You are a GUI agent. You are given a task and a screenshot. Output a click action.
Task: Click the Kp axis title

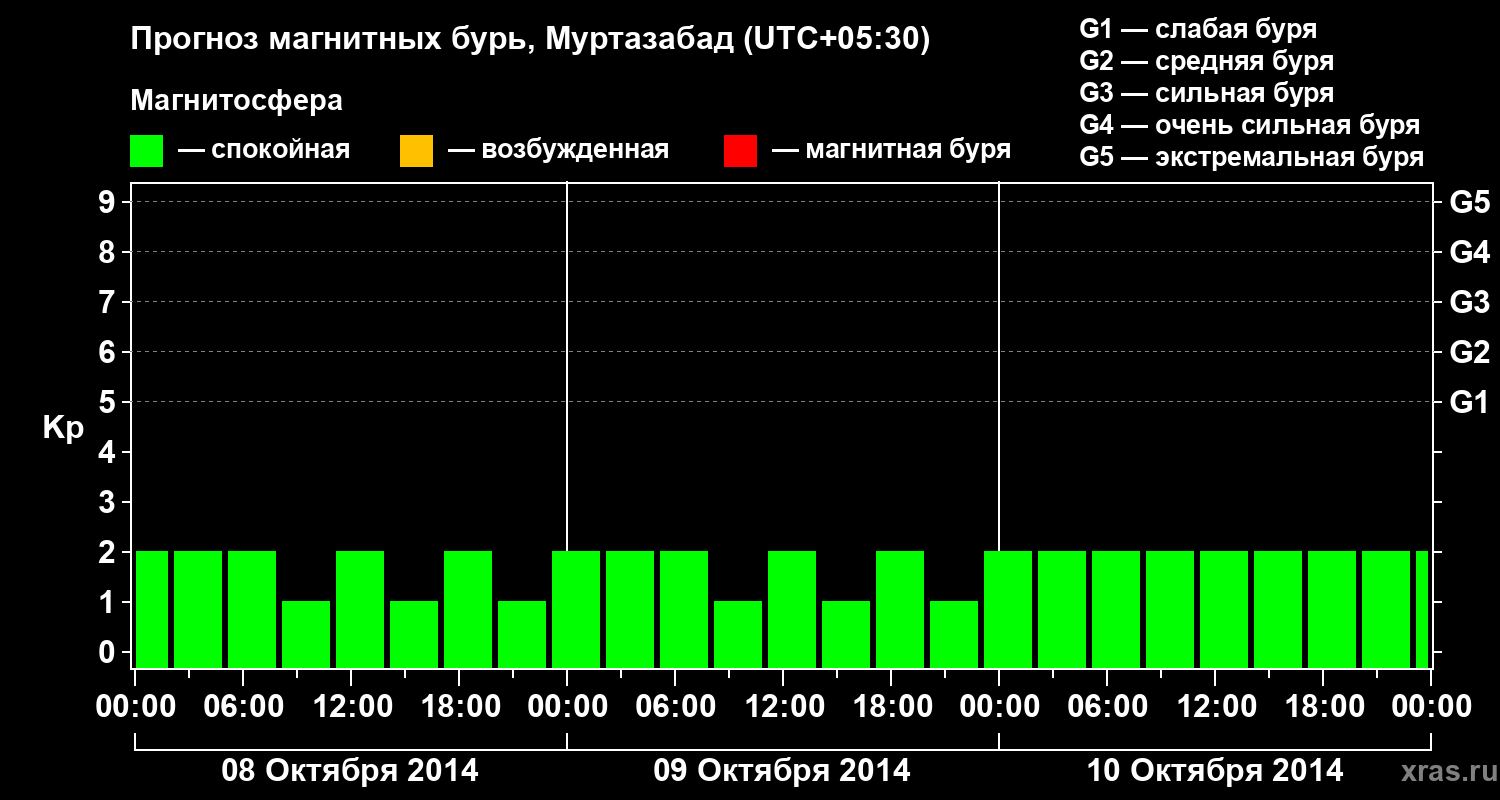[63, 429]
